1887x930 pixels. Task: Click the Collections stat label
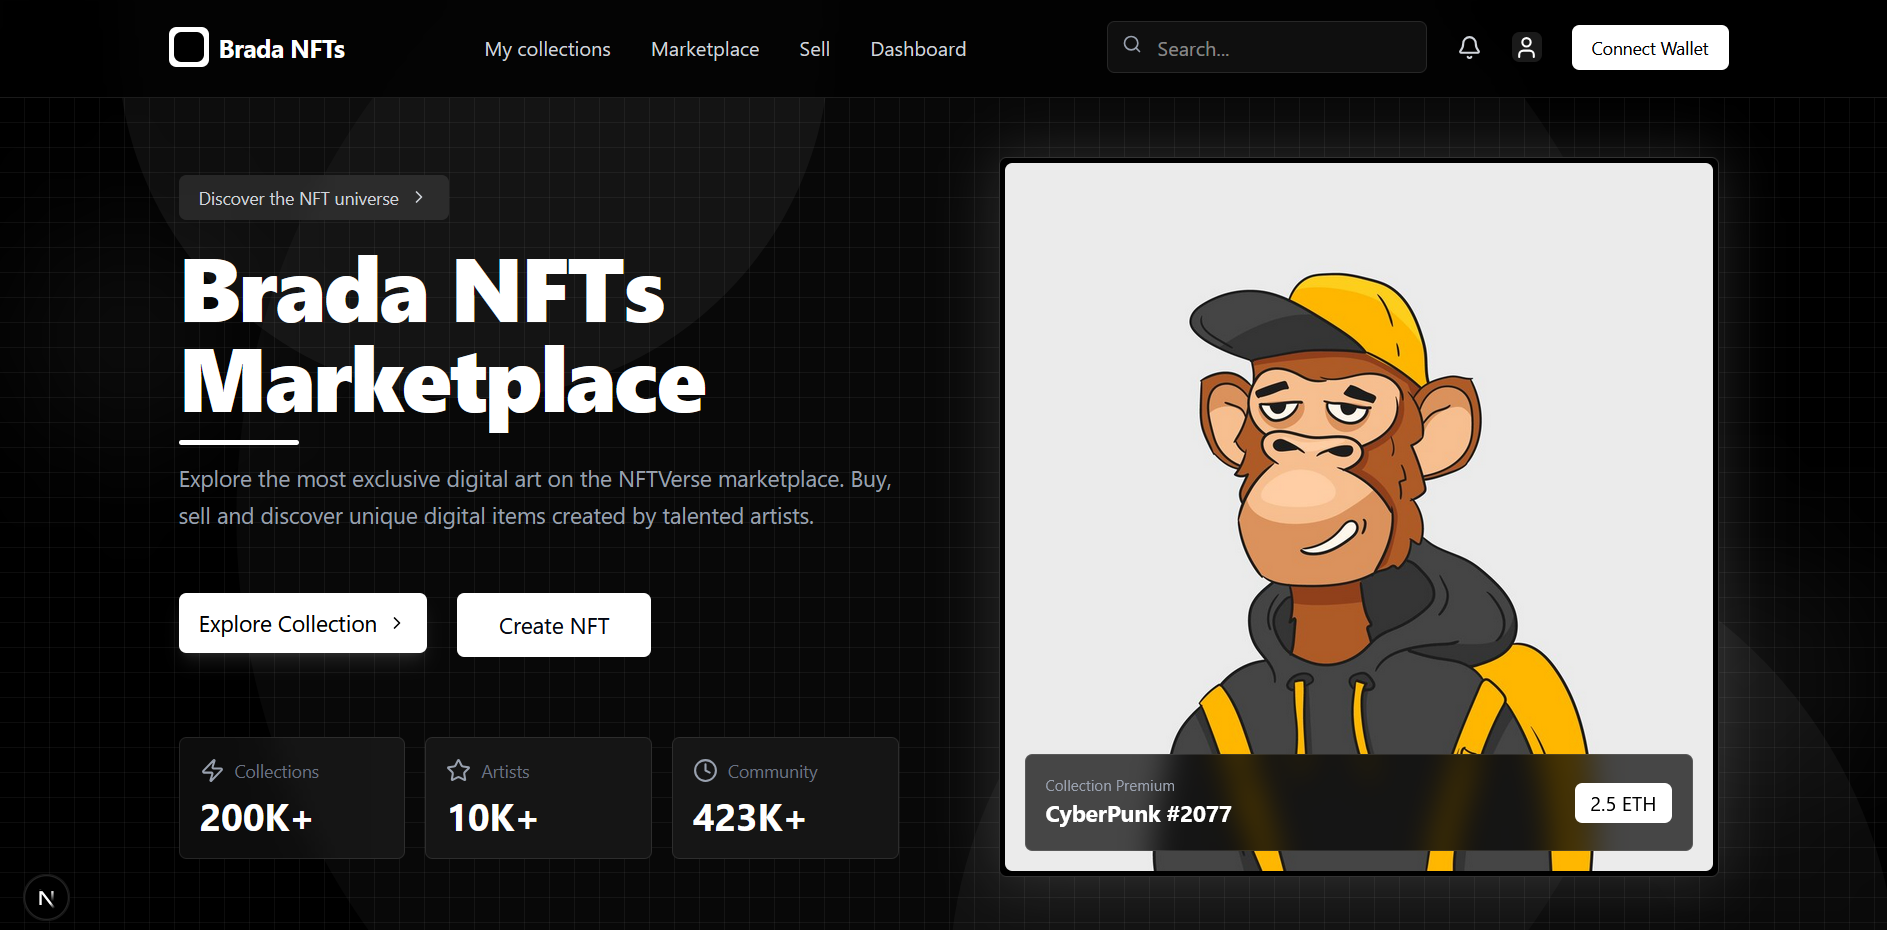click(276, 772)
